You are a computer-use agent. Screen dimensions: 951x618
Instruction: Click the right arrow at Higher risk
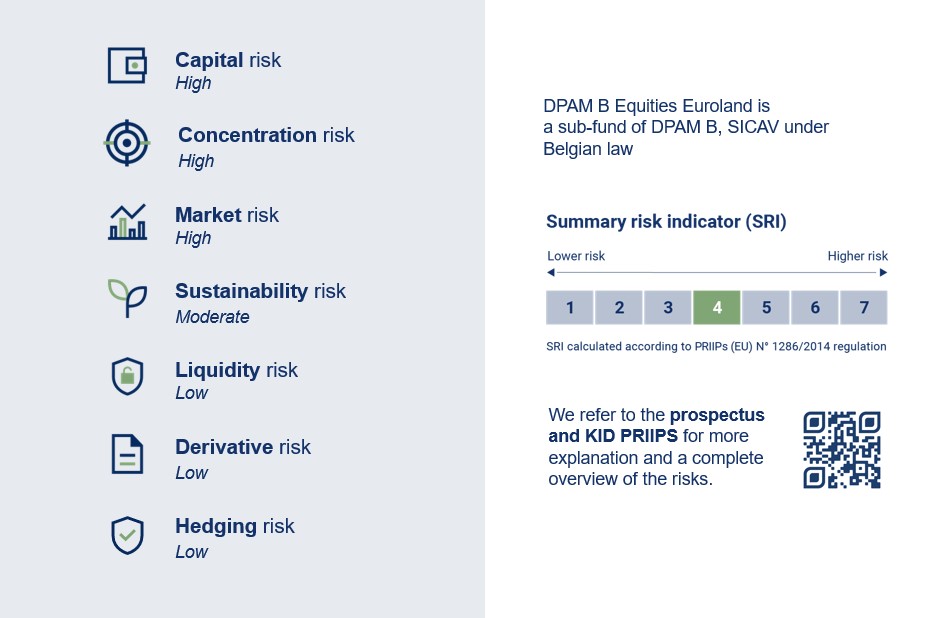(x=883, y=272)
